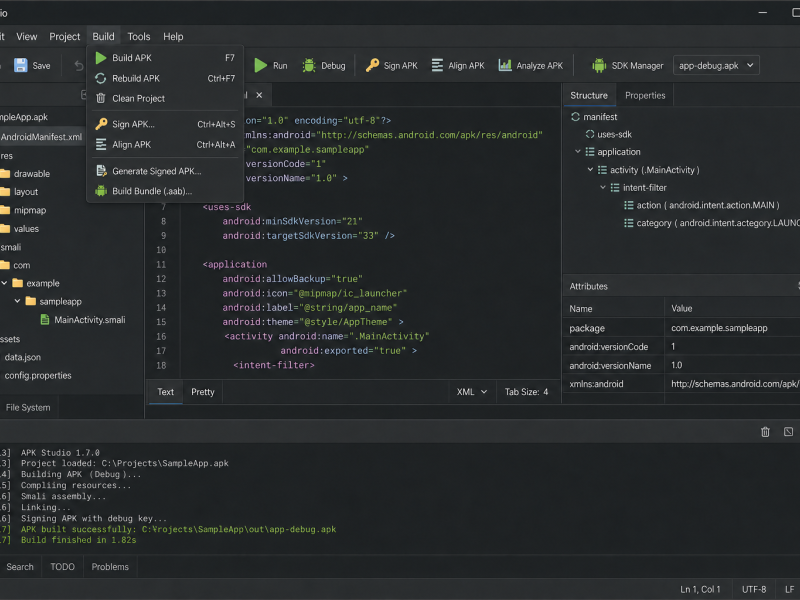This screenshot has width=800, height=600.
Task: Open the File System tab
Action: (28, 408)
